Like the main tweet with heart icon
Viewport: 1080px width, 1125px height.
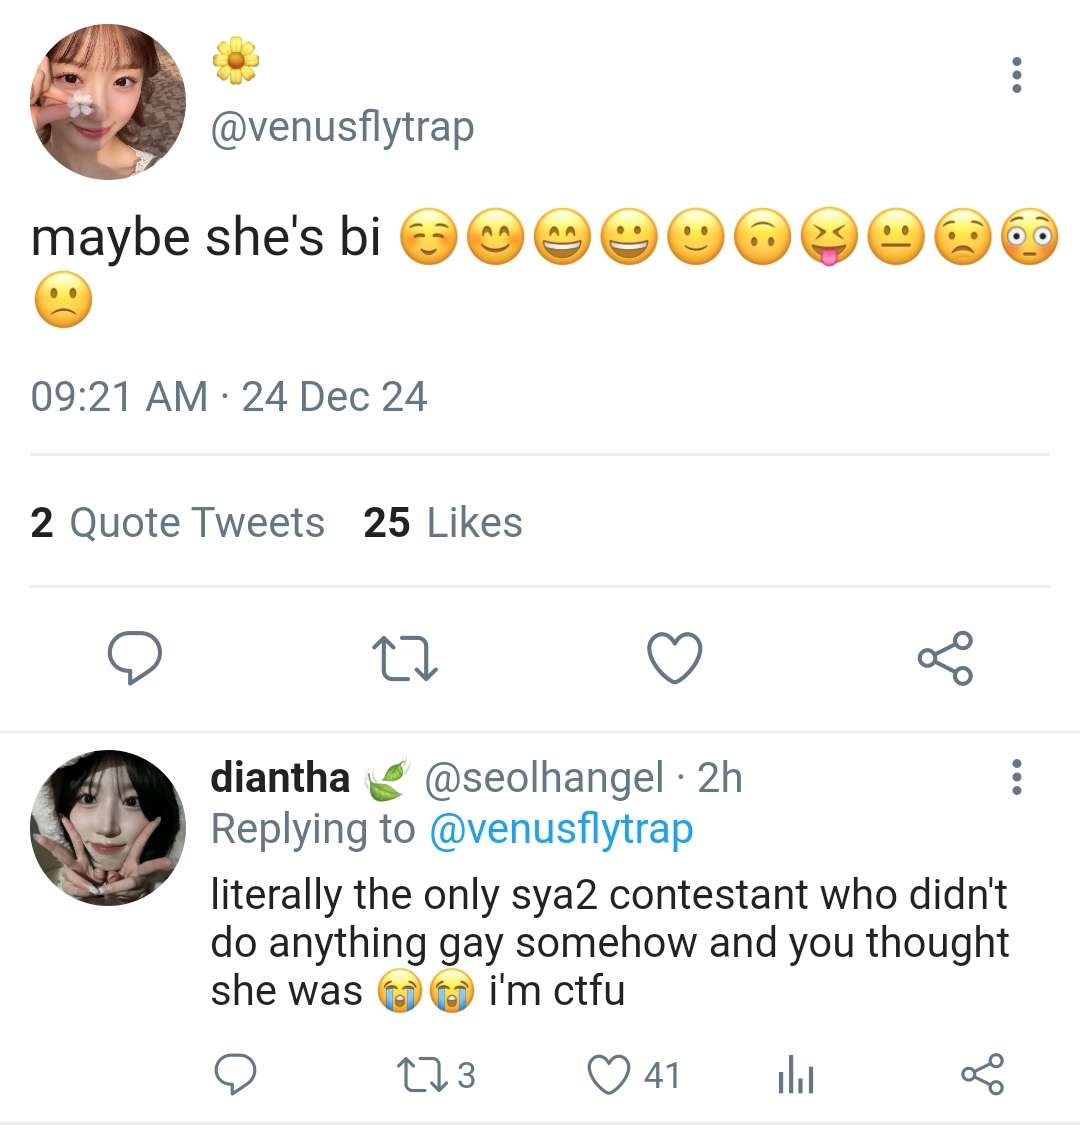pos(675,657)
